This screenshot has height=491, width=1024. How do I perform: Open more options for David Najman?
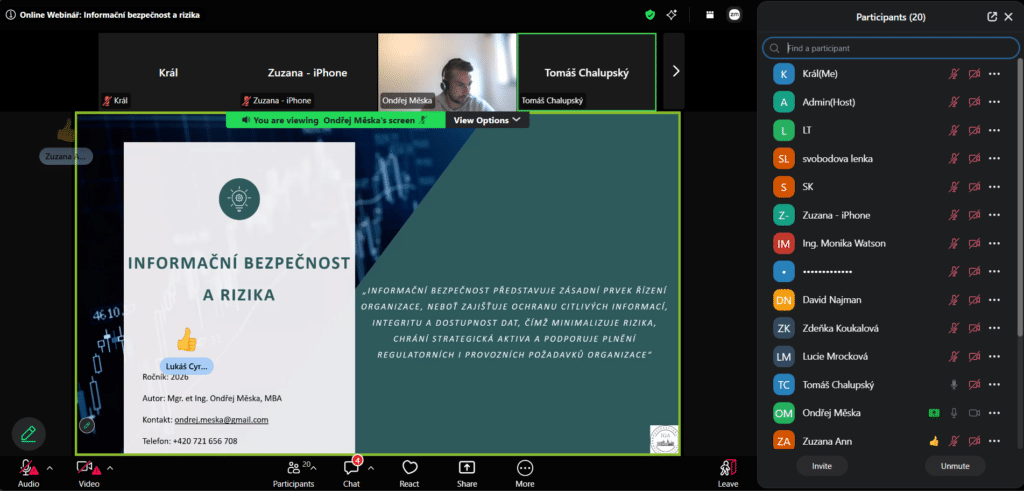[994, 300]
